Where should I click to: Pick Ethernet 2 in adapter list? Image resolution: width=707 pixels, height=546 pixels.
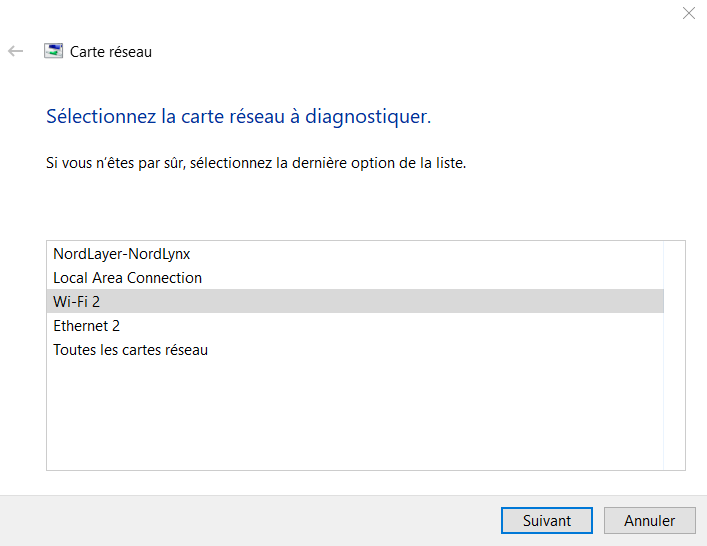[86, 326]
